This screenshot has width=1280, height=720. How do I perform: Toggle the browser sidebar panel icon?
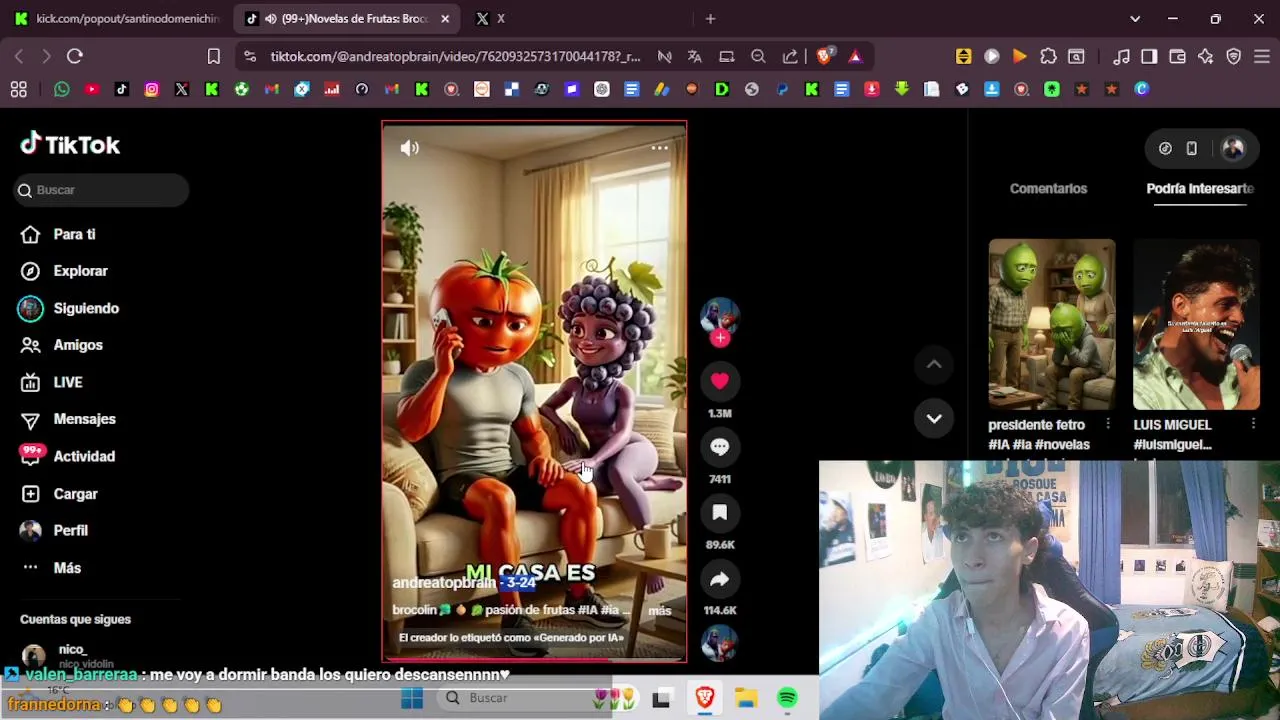[1149, 56]
